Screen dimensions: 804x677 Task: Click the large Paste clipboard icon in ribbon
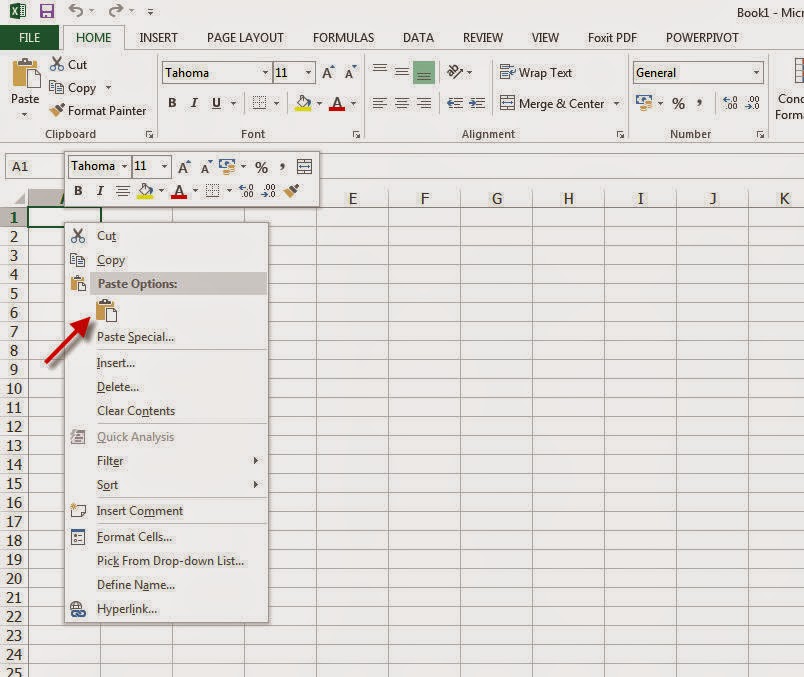(26, 73)
